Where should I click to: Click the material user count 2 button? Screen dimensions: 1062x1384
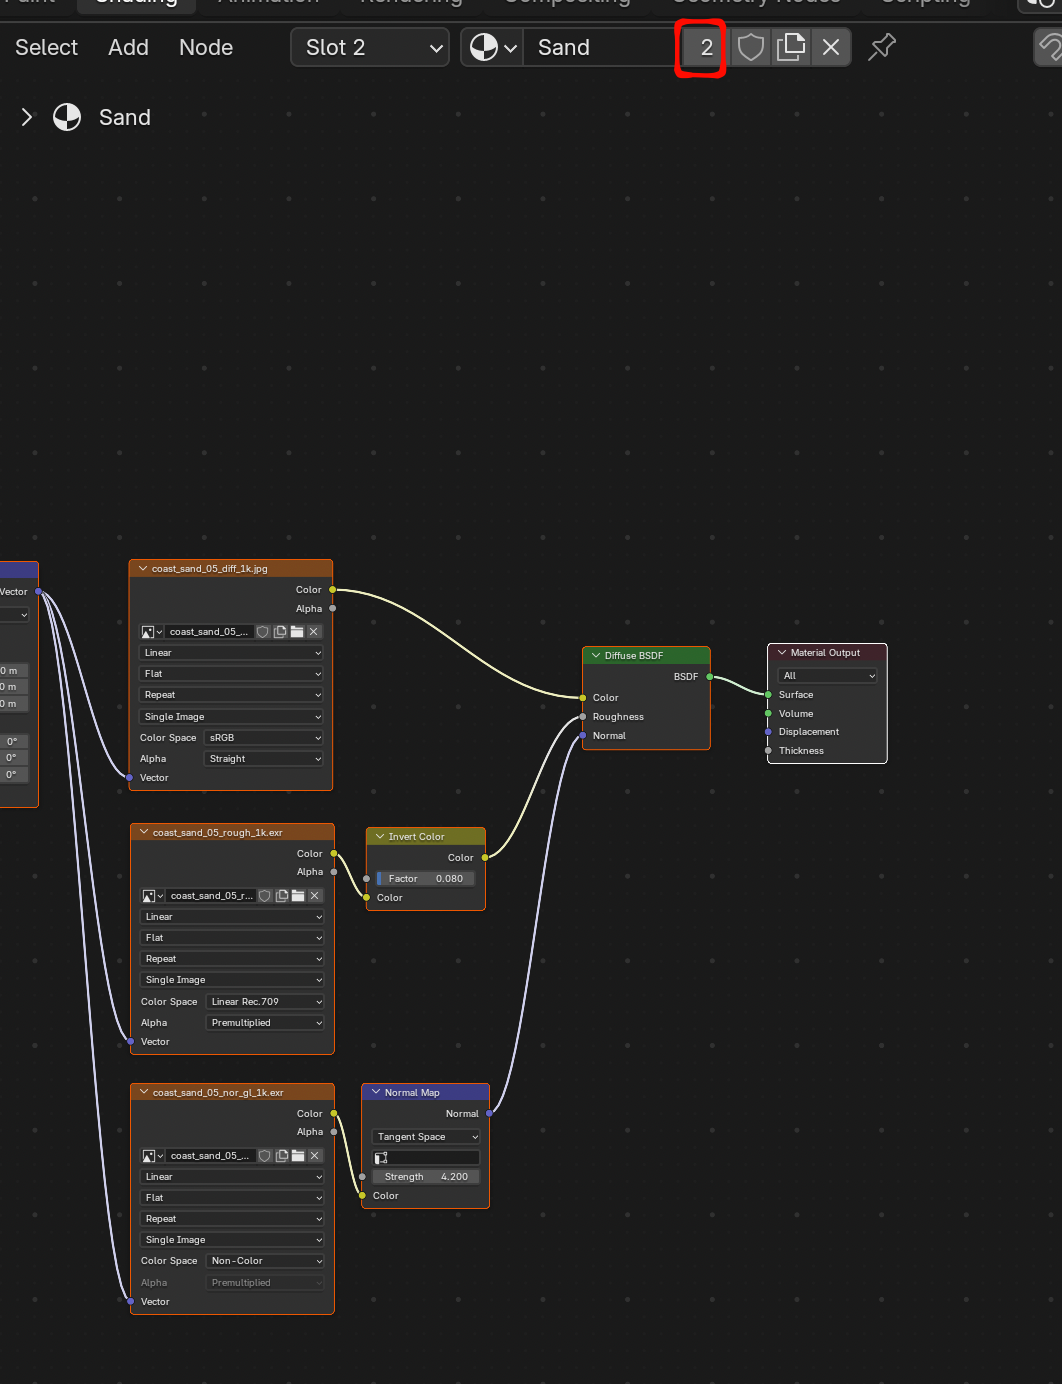[706, 47]
